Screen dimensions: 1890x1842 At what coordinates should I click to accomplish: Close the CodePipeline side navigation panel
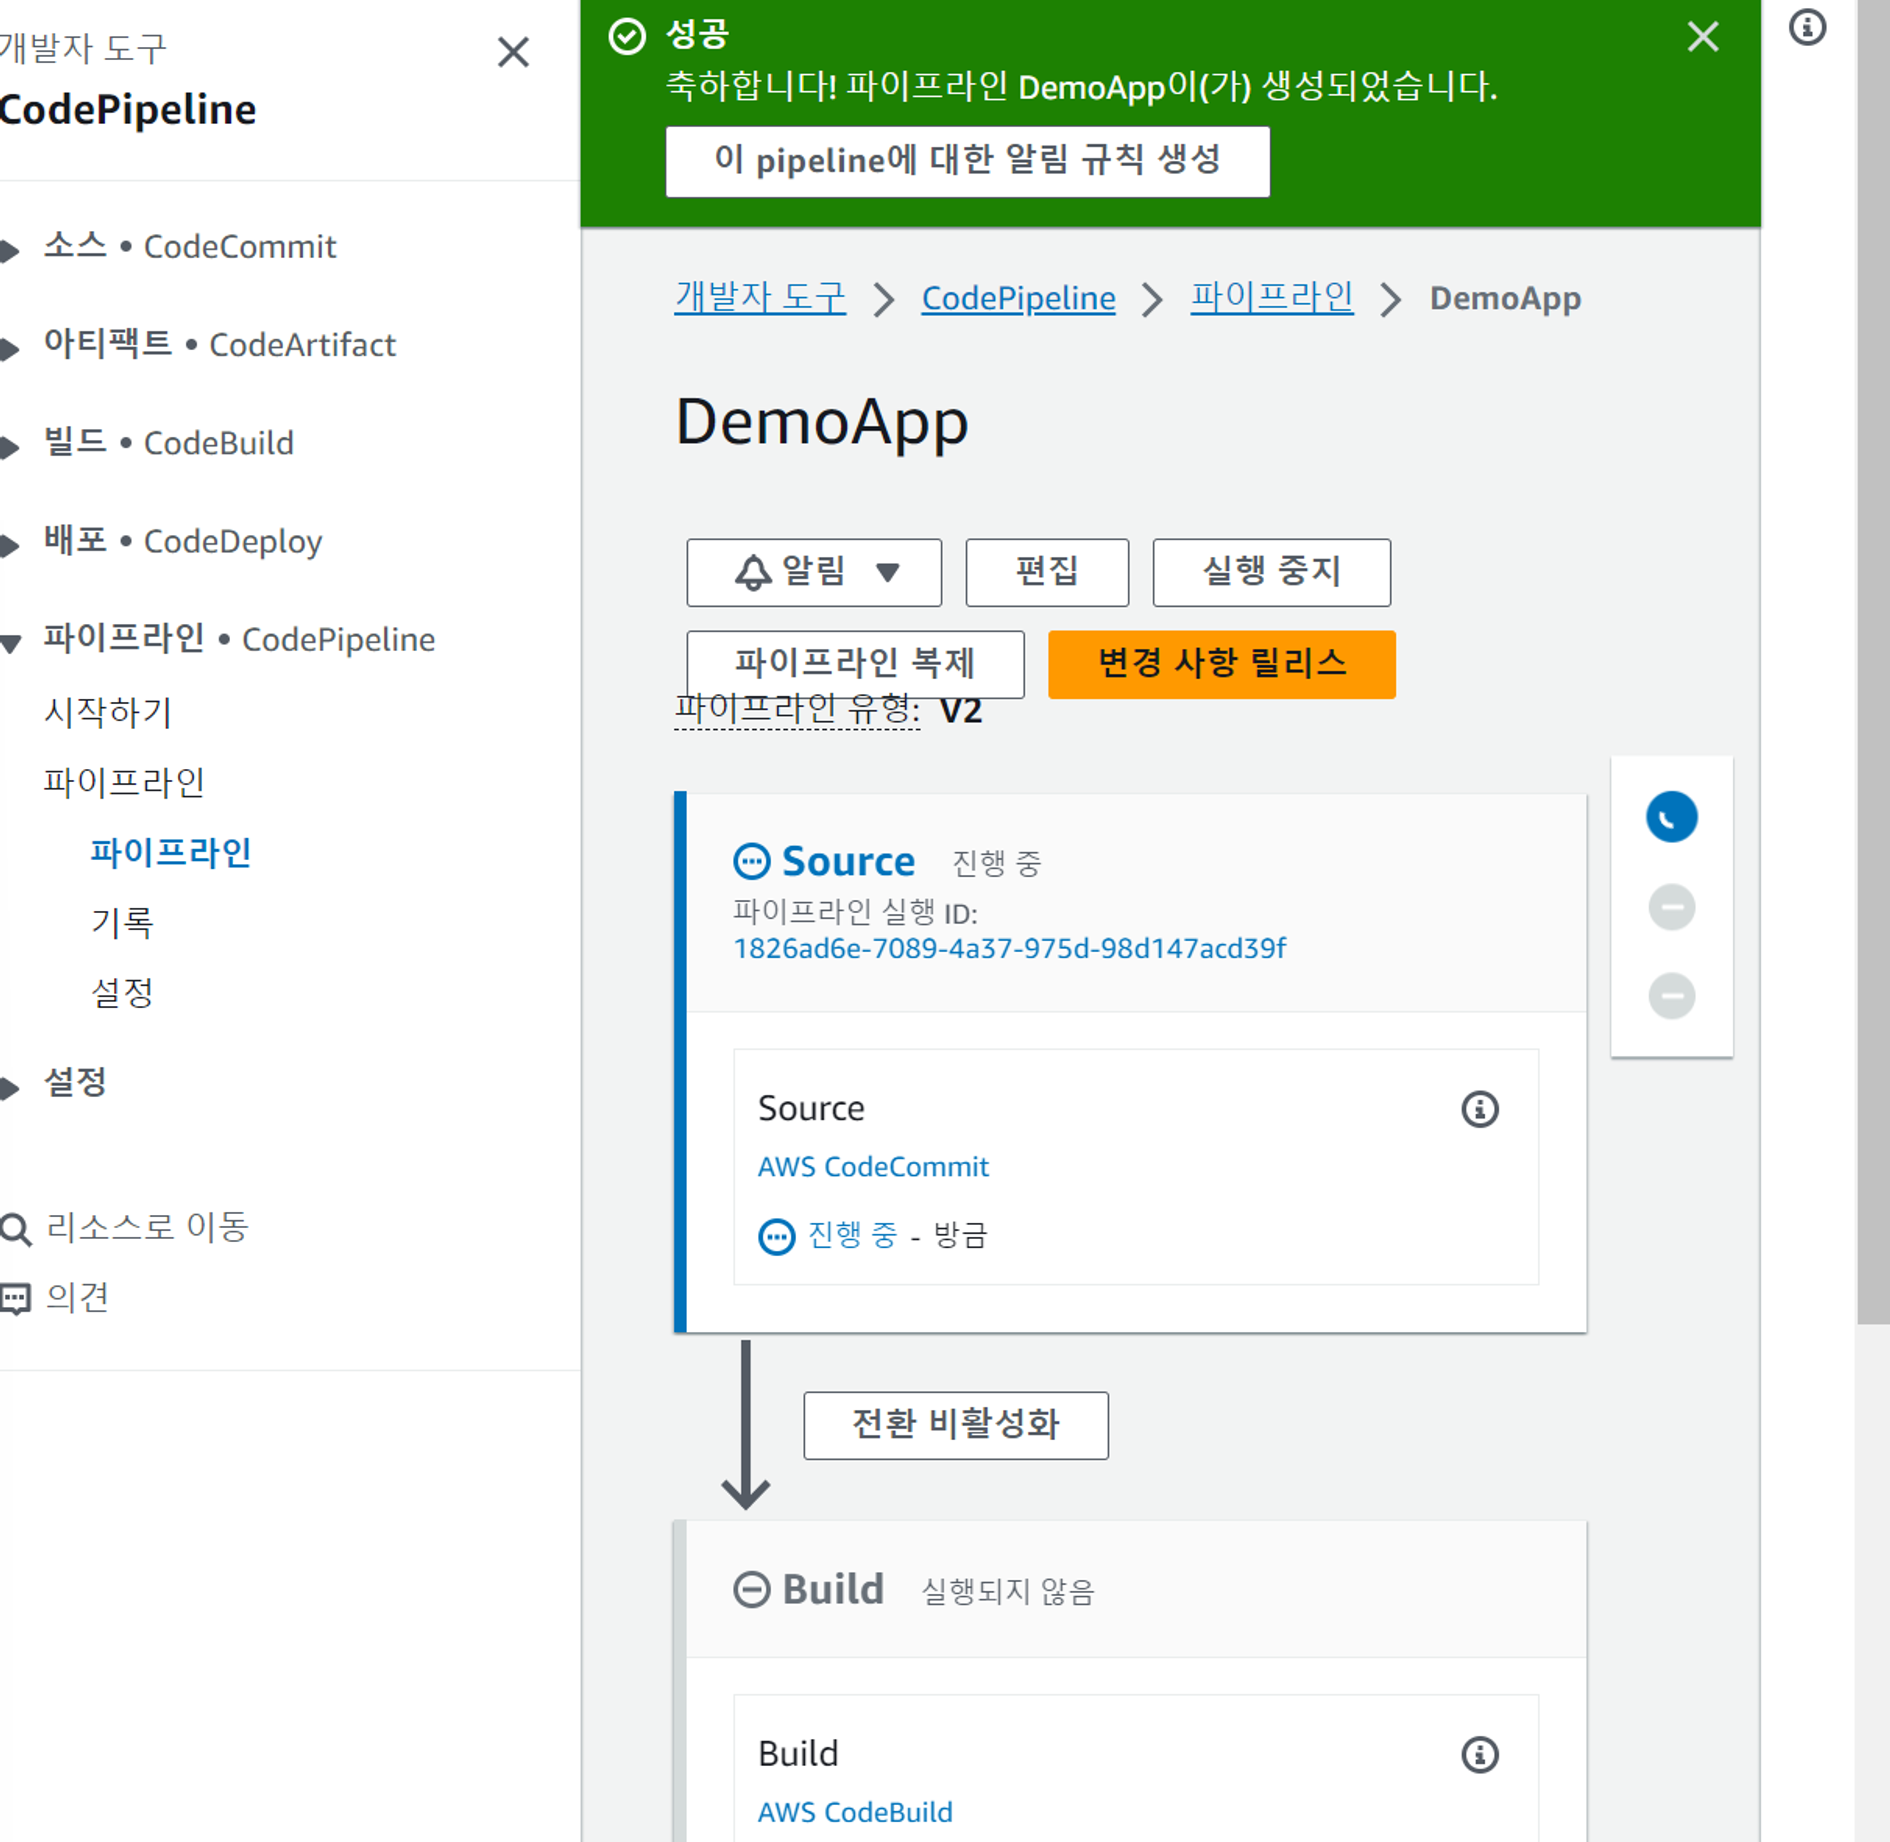[x=513, y=51]
